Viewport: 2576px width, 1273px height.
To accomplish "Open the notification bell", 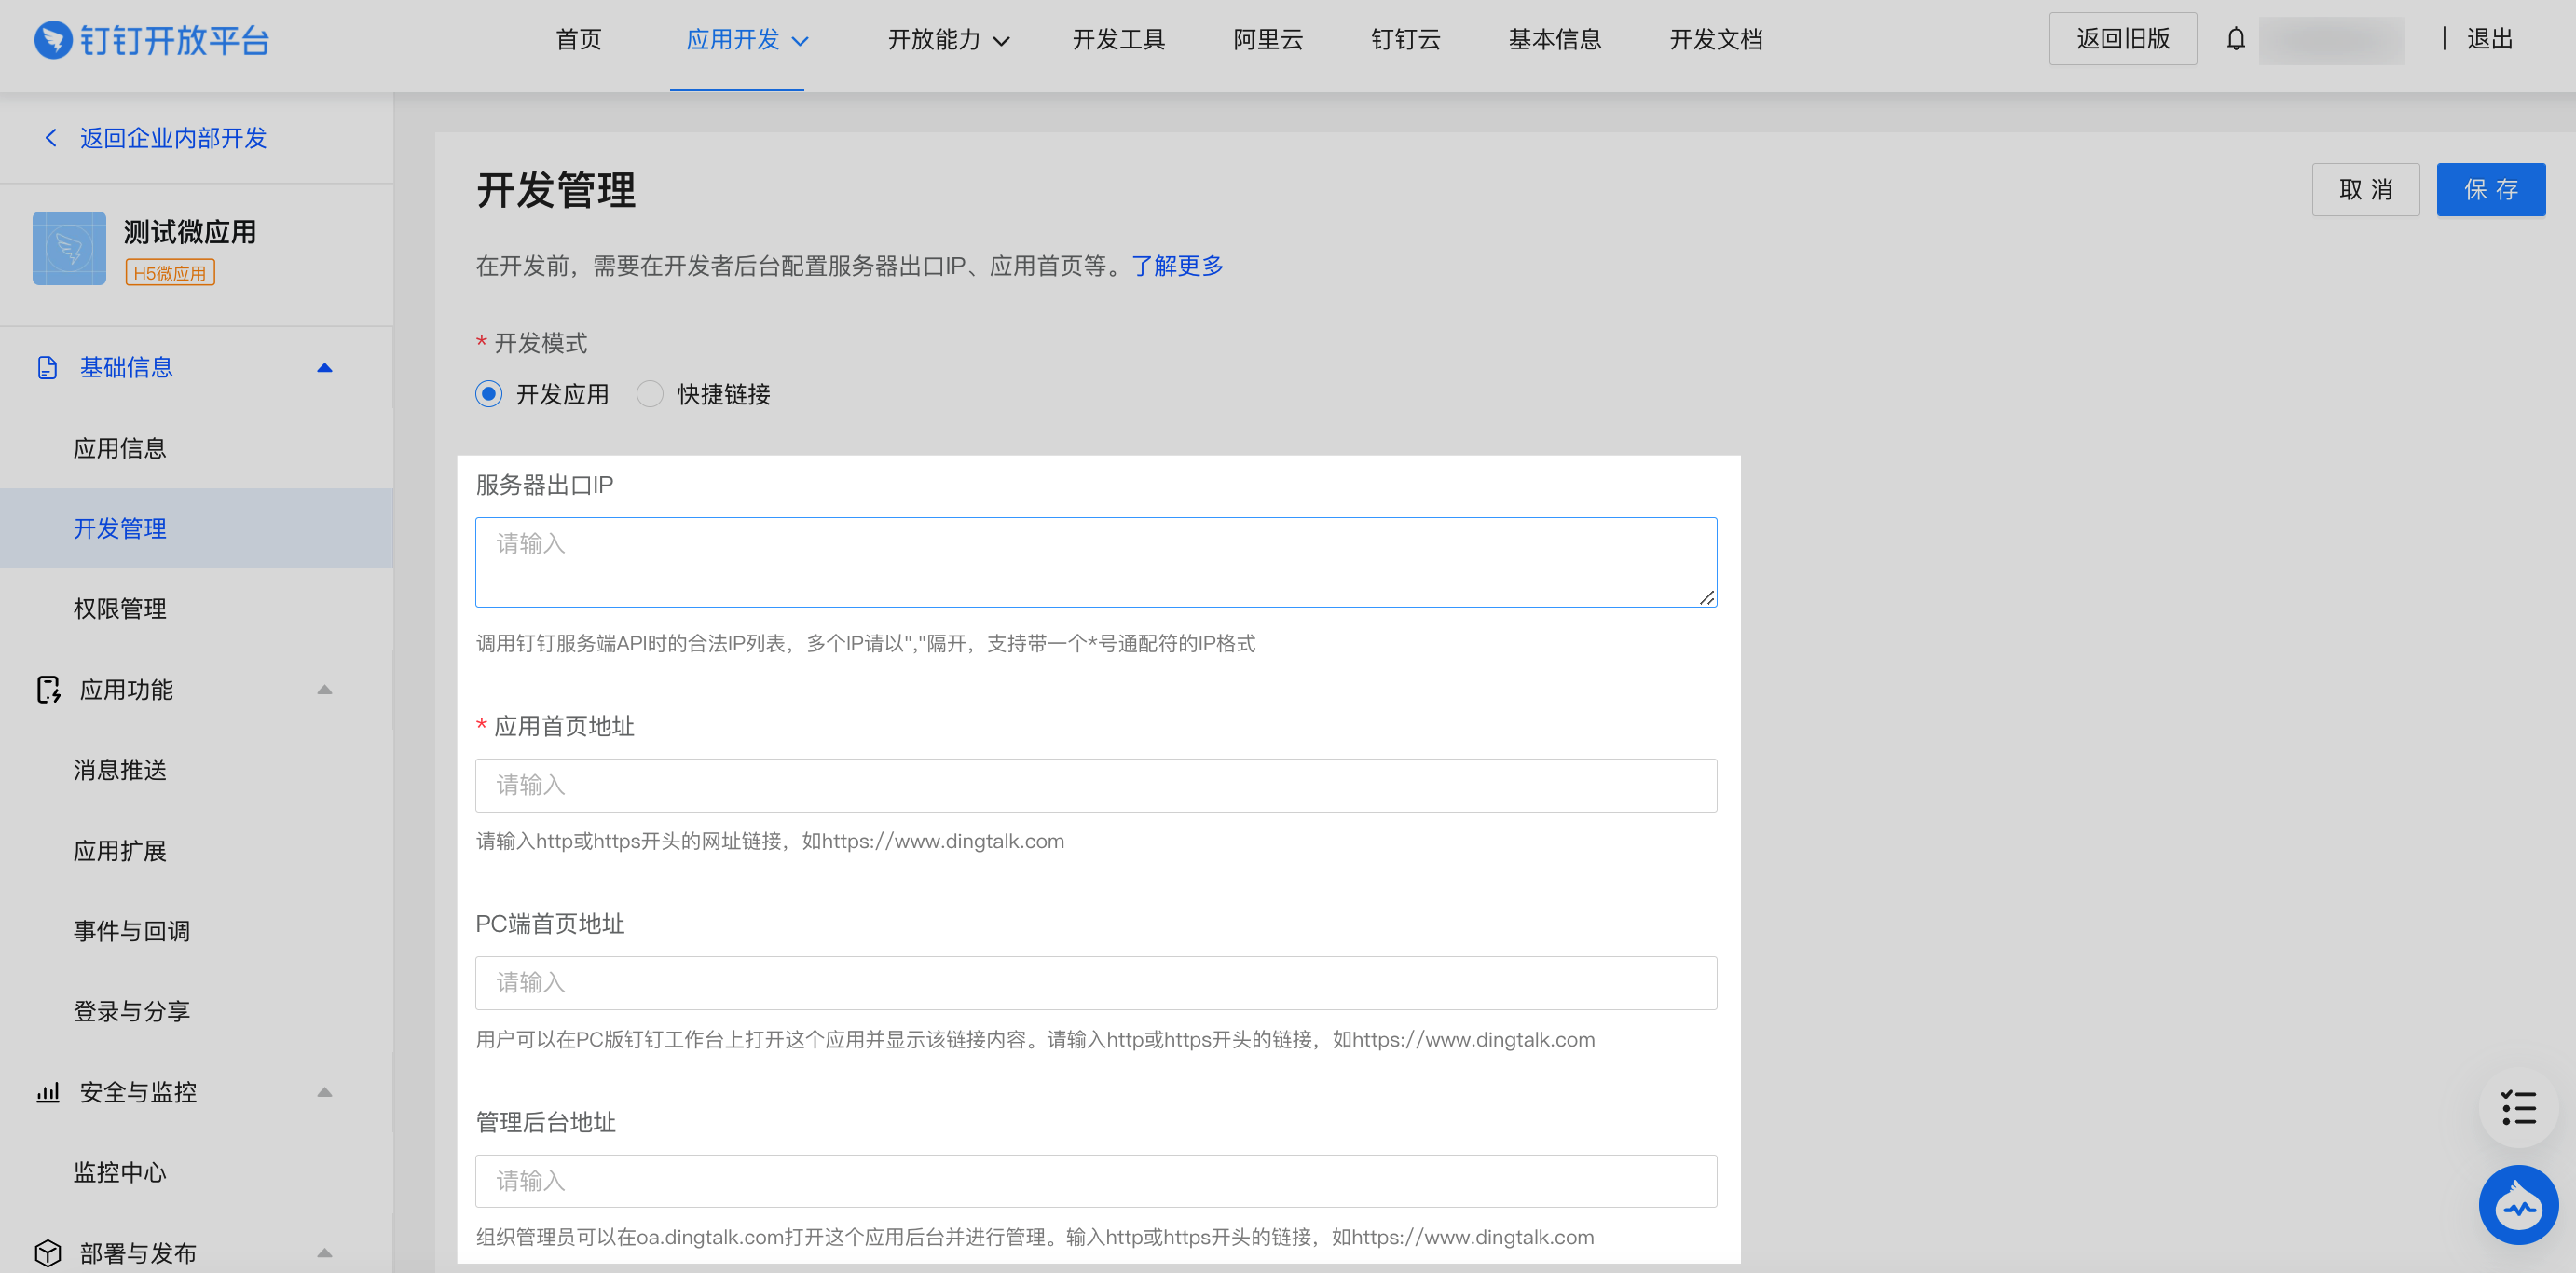I will coord(2235,39).
